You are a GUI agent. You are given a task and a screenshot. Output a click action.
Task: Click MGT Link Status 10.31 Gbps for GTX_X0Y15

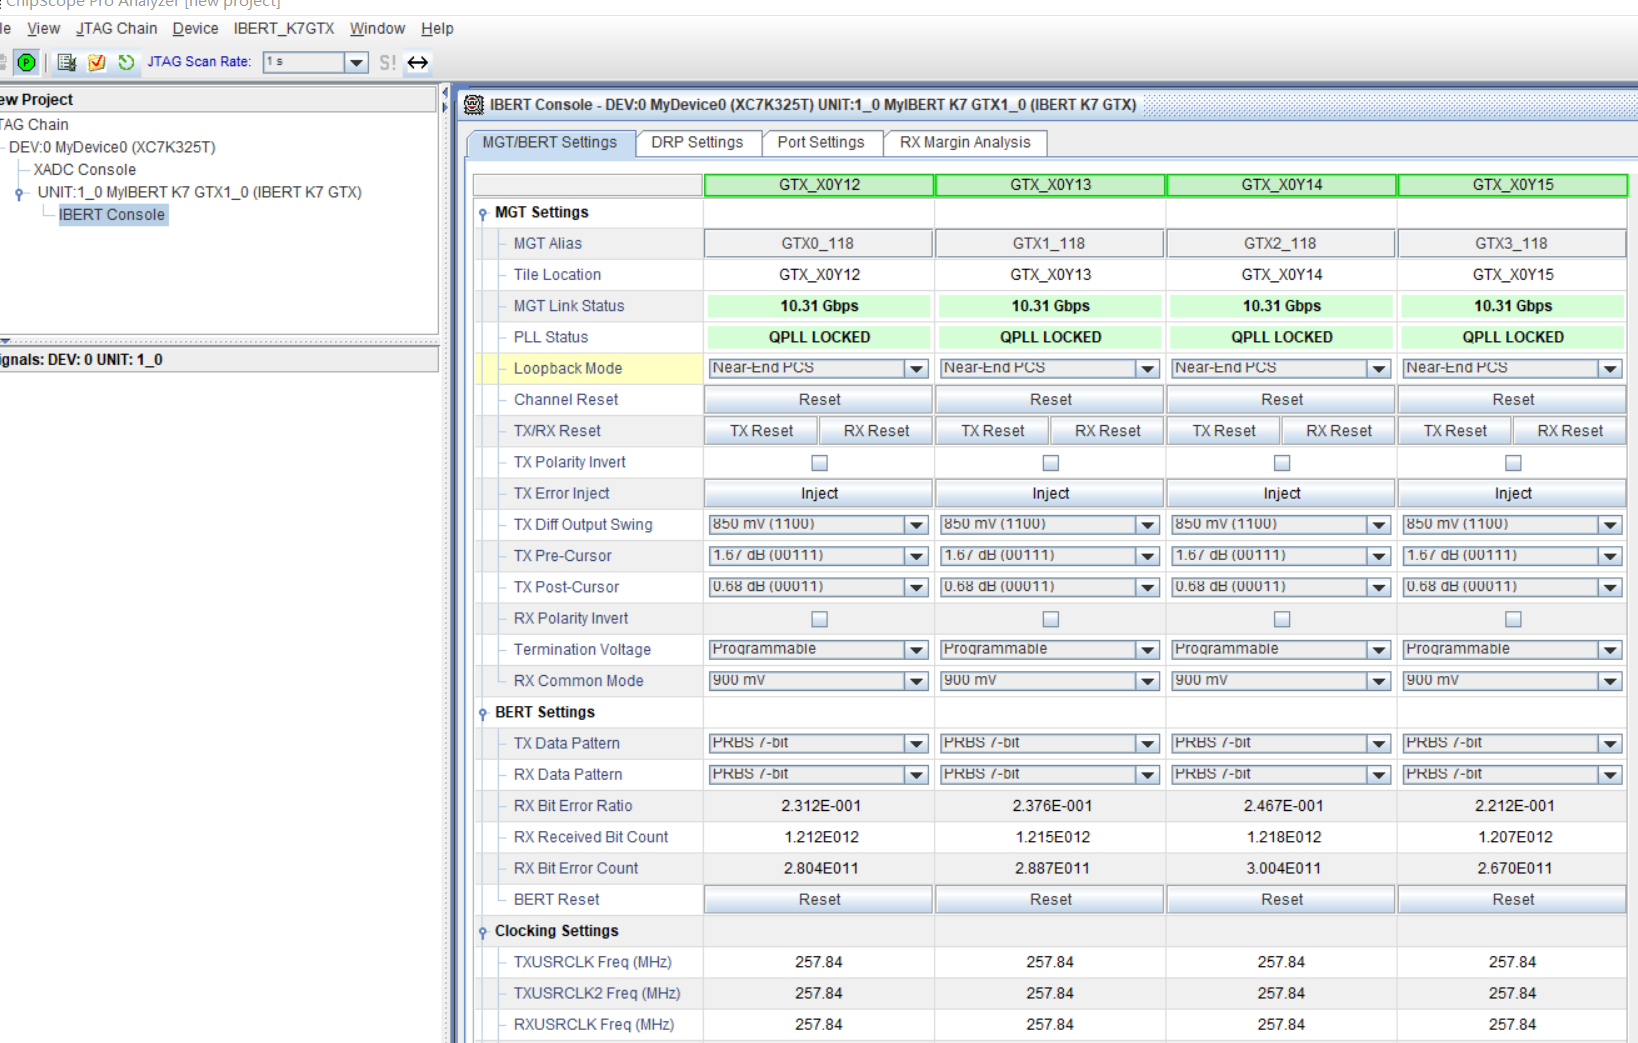[1513, 306]
